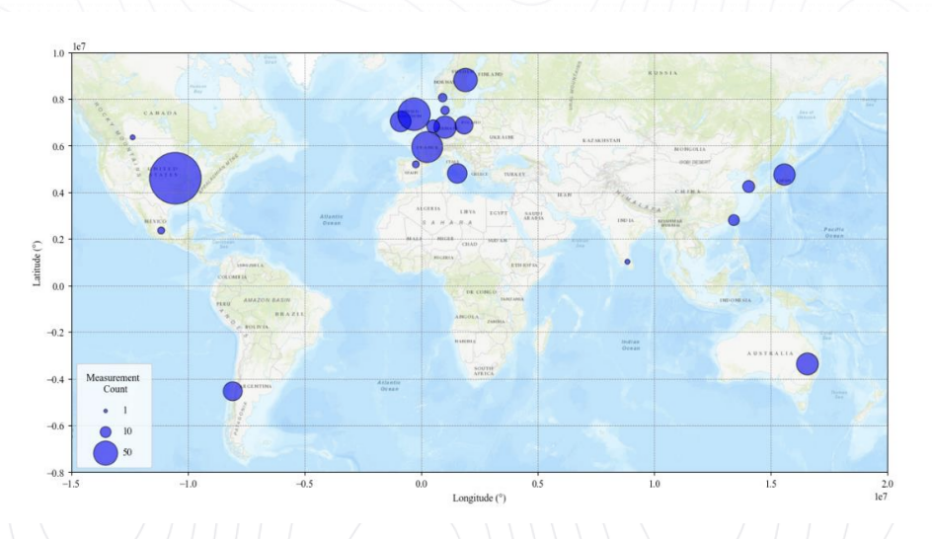Select the bubble near Argentina
The height and width of the screenshot is (539, 932).
(232, 391)
